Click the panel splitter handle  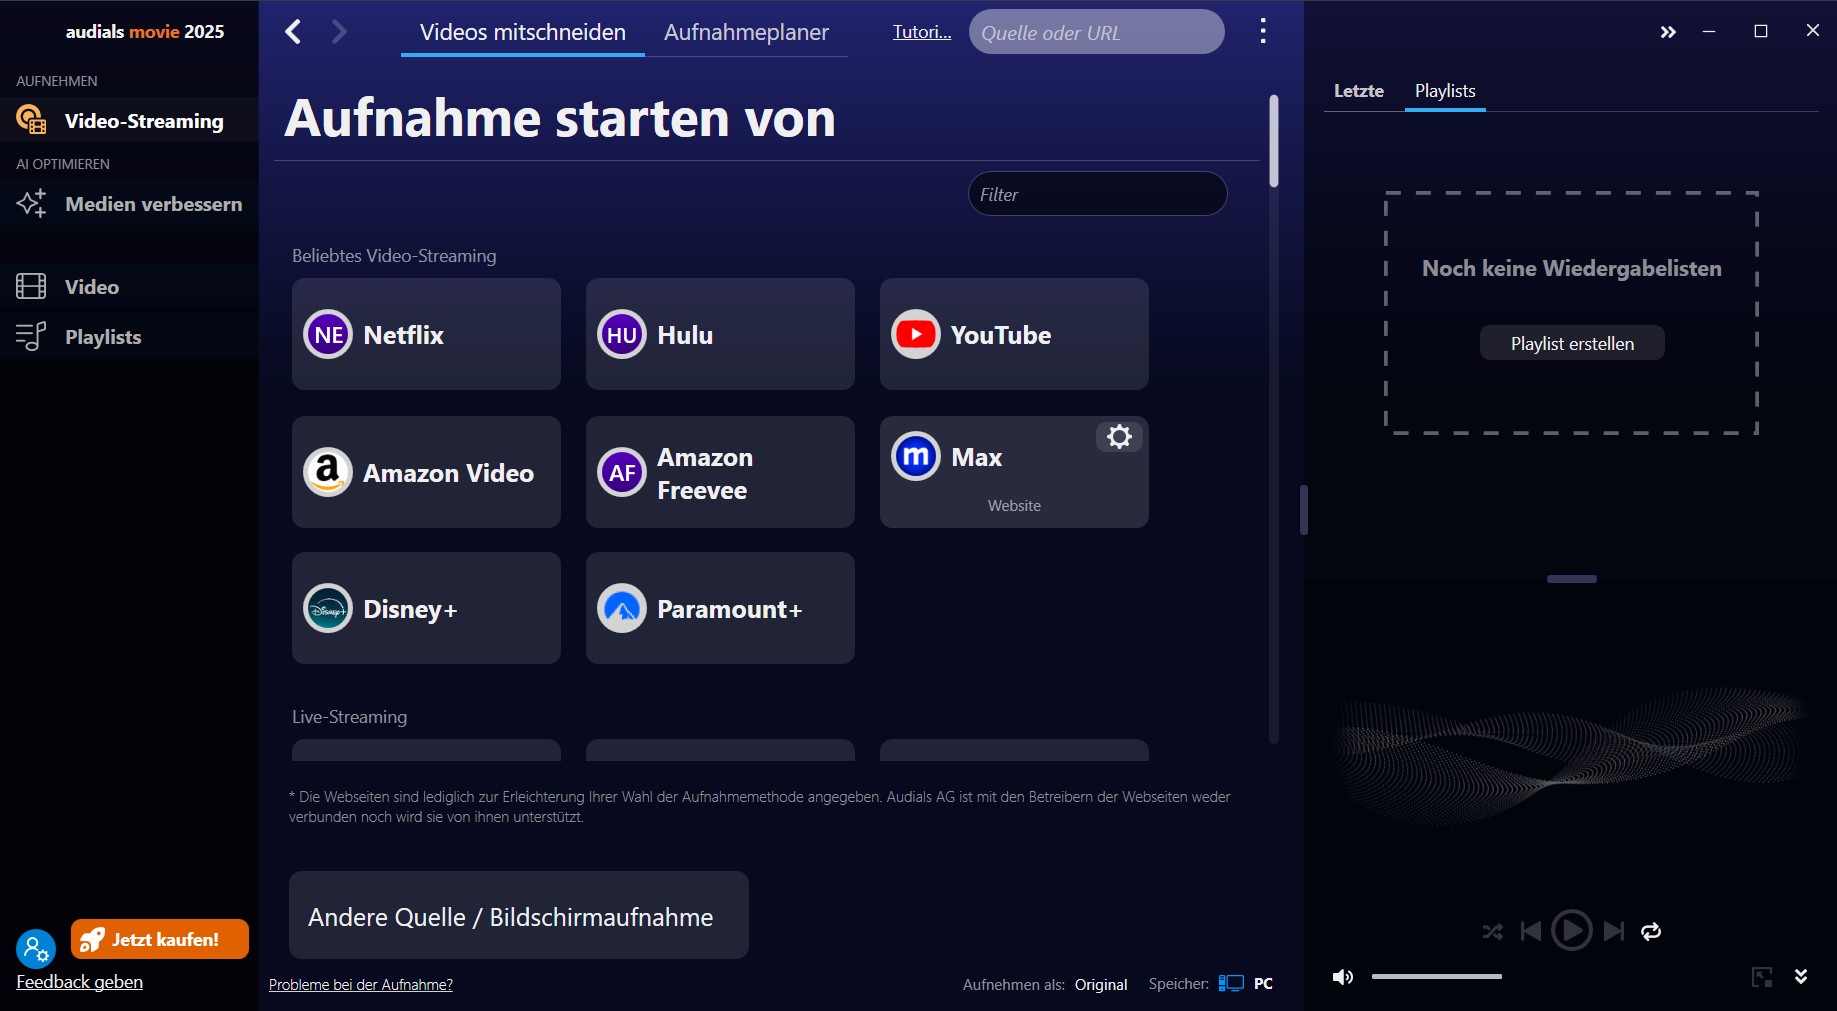click(1304, 510)
